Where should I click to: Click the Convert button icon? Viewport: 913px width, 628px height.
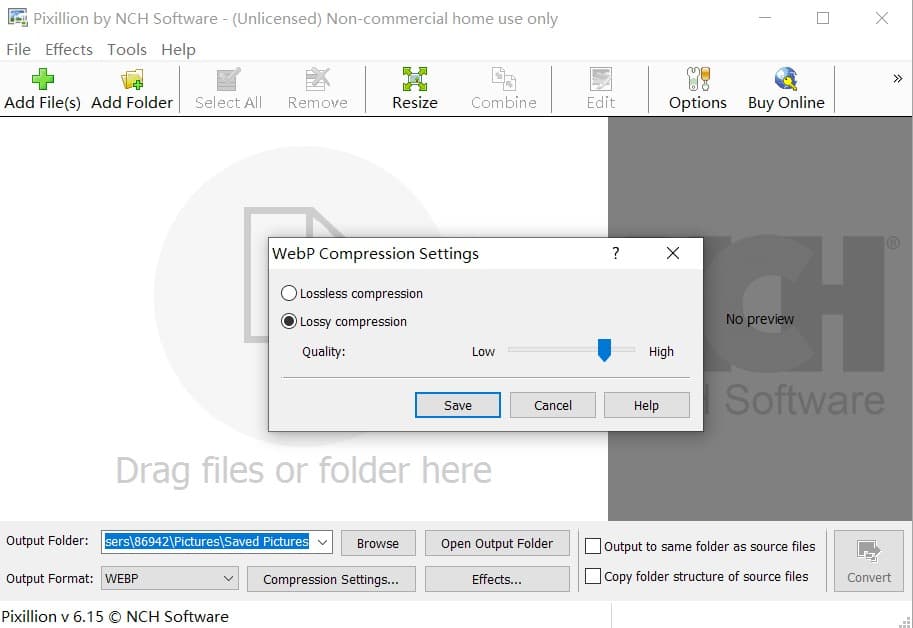point(868,551)
